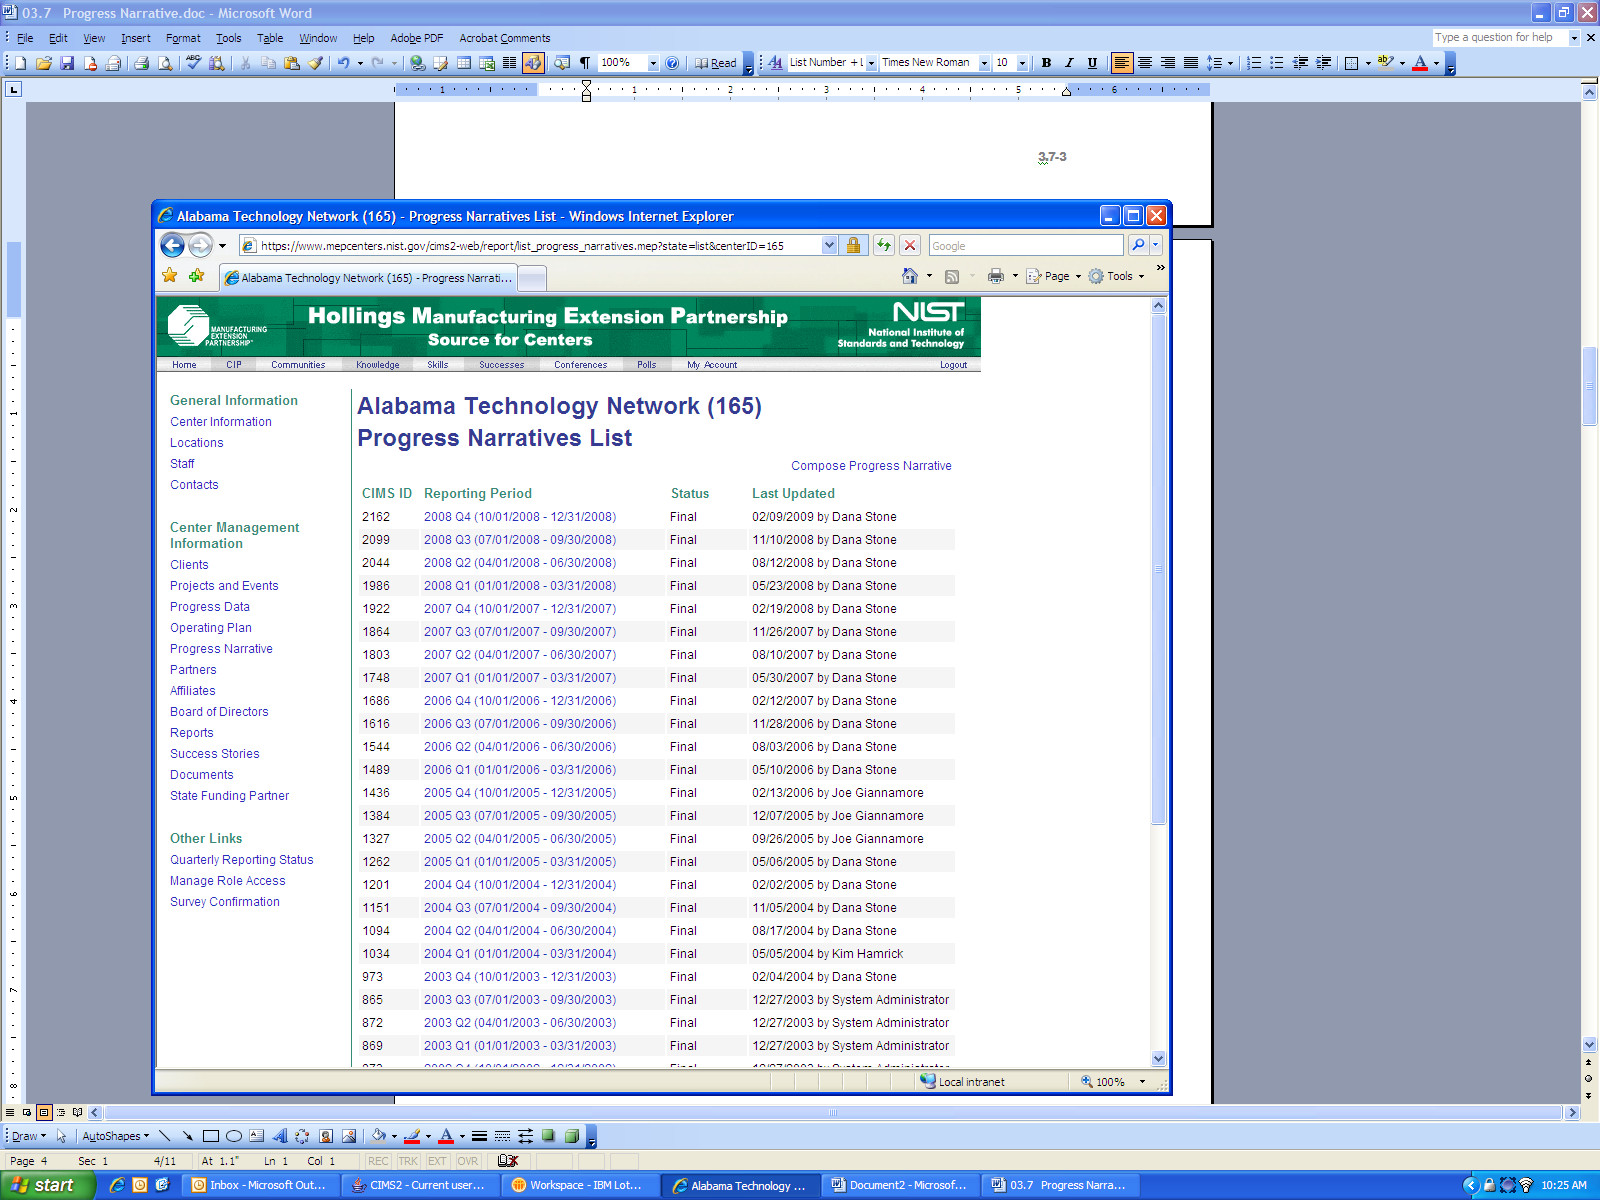This screenshot has width=1600, height=1200.
Task: Refresh the page in Internet Explorer
Action: (x=884, y=245)
